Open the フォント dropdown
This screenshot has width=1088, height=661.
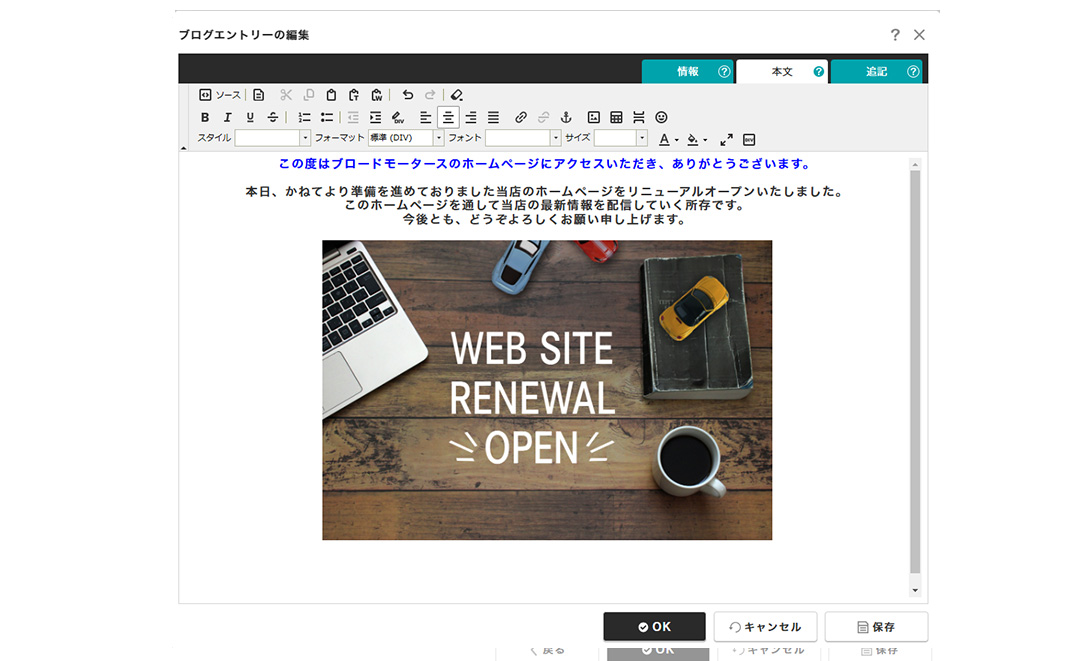(x=523, y=138)
